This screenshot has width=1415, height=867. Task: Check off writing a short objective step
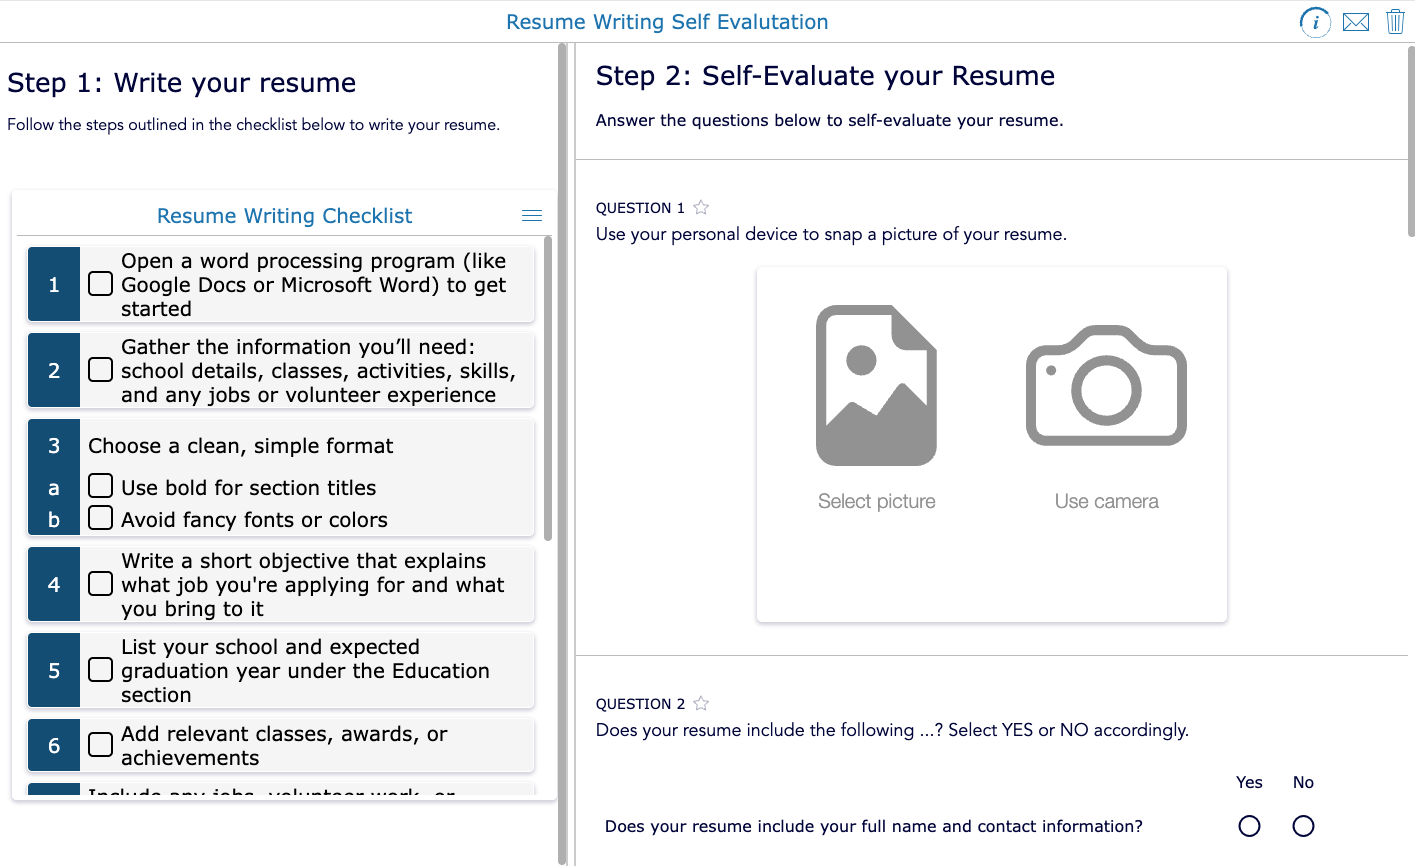100,585
